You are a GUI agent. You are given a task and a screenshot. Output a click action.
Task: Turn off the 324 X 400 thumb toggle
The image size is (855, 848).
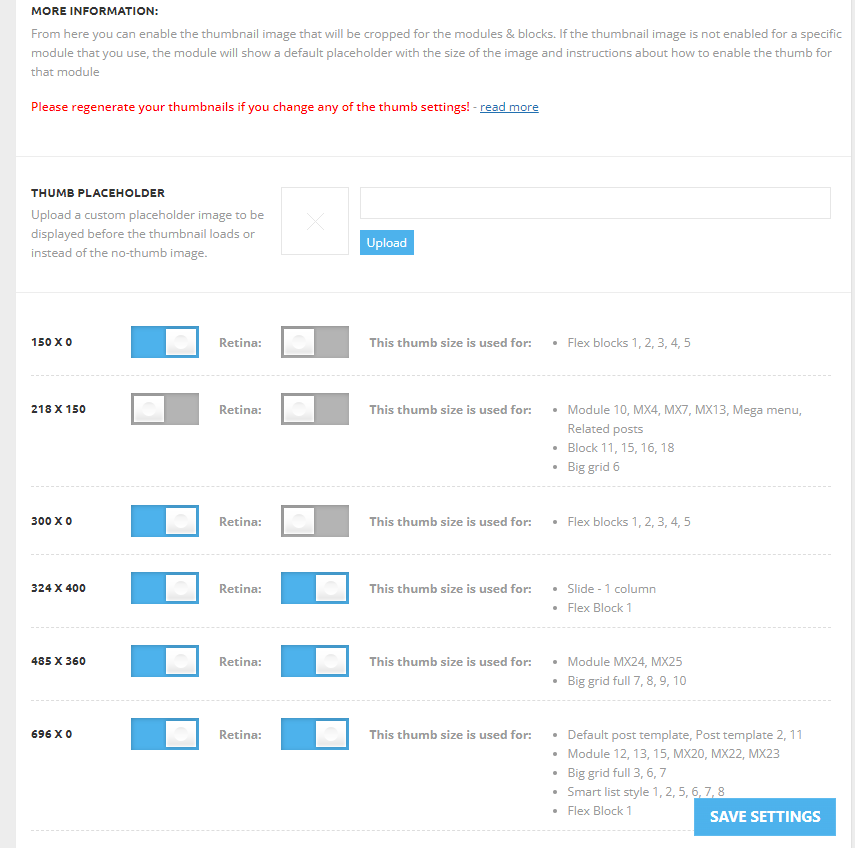165,588
